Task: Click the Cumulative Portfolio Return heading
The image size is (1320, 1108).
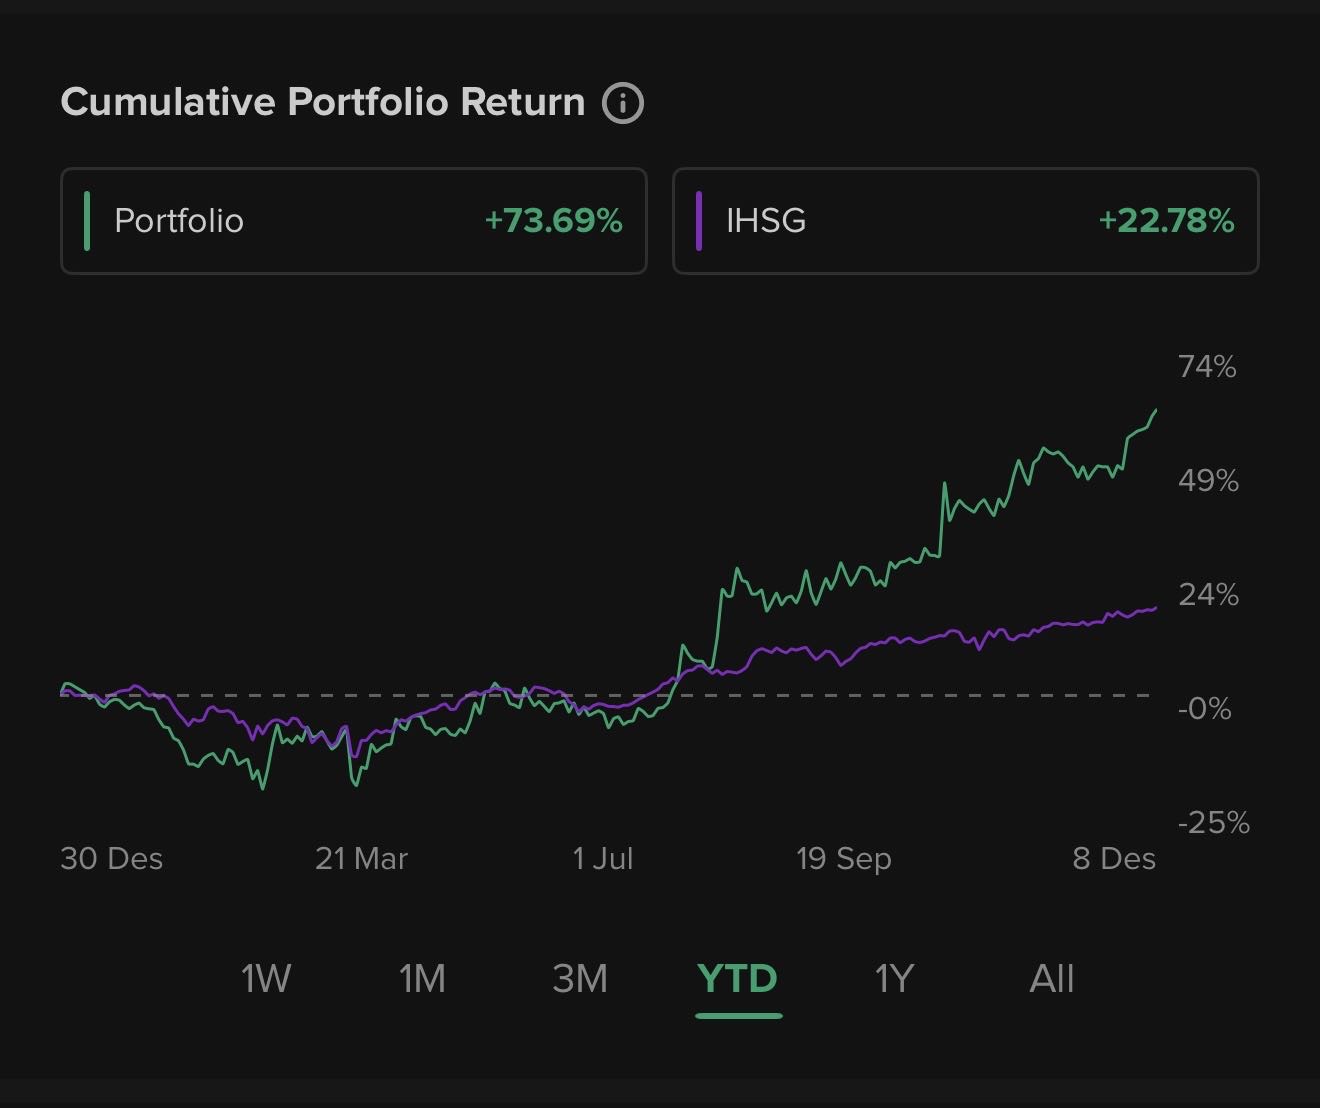Action: [322, 102]
